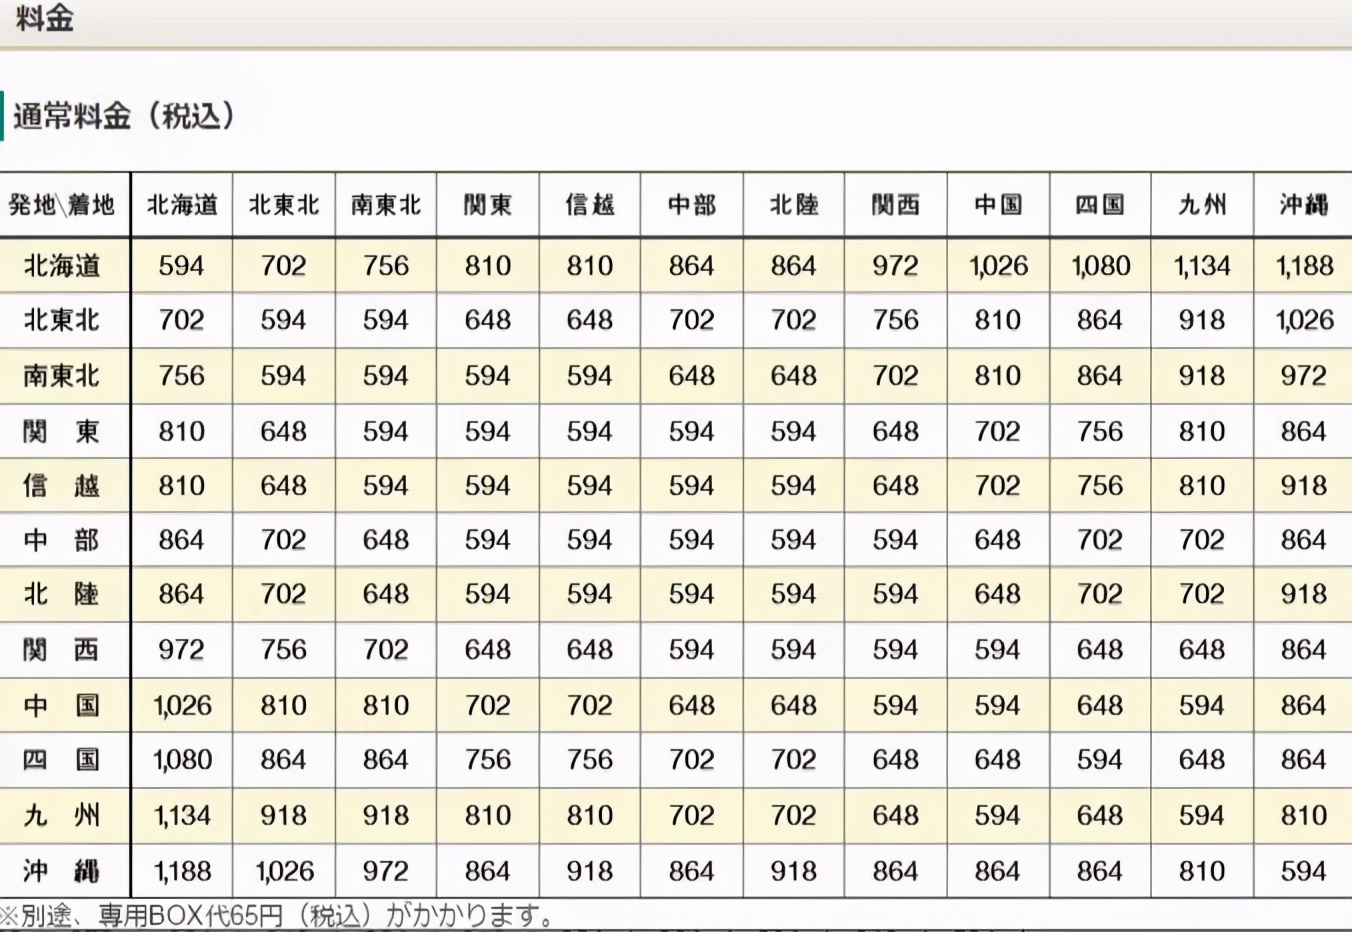1352x932 pixels.
Task: Click the 信越 row label
Action: coord(65,485)
